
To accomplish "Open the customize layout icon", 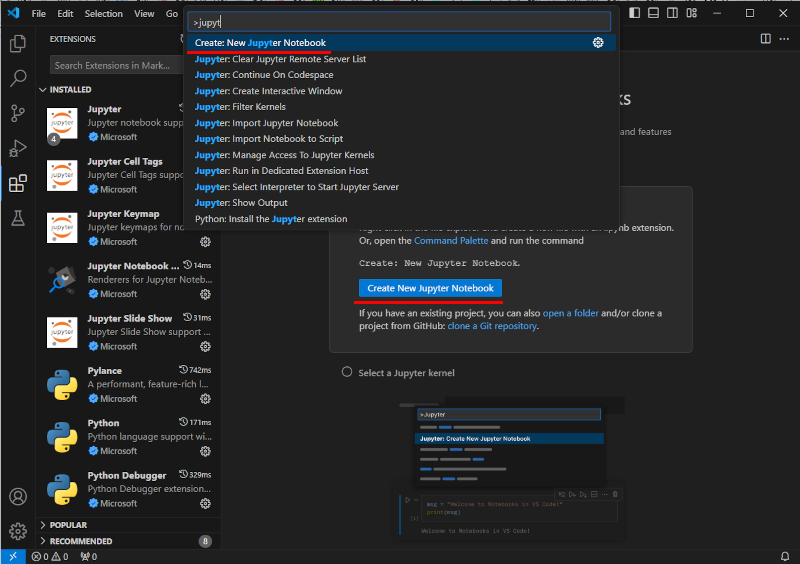I will point(691,13).
